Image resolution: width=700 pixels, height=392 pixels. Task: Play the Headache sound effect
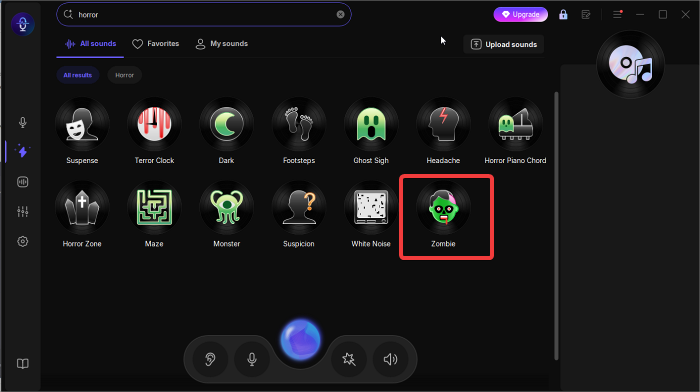click(x=443, y=124)
